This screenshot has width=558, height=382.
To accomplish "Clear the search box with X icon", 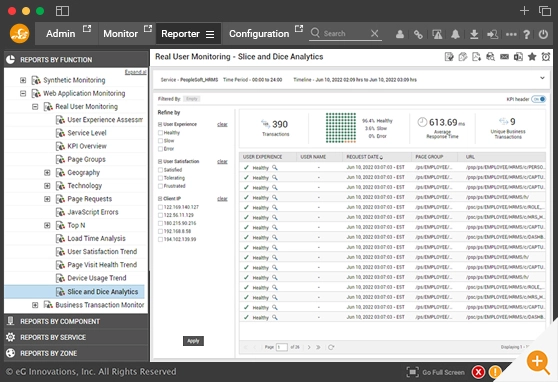I will [x=374, y=33].
